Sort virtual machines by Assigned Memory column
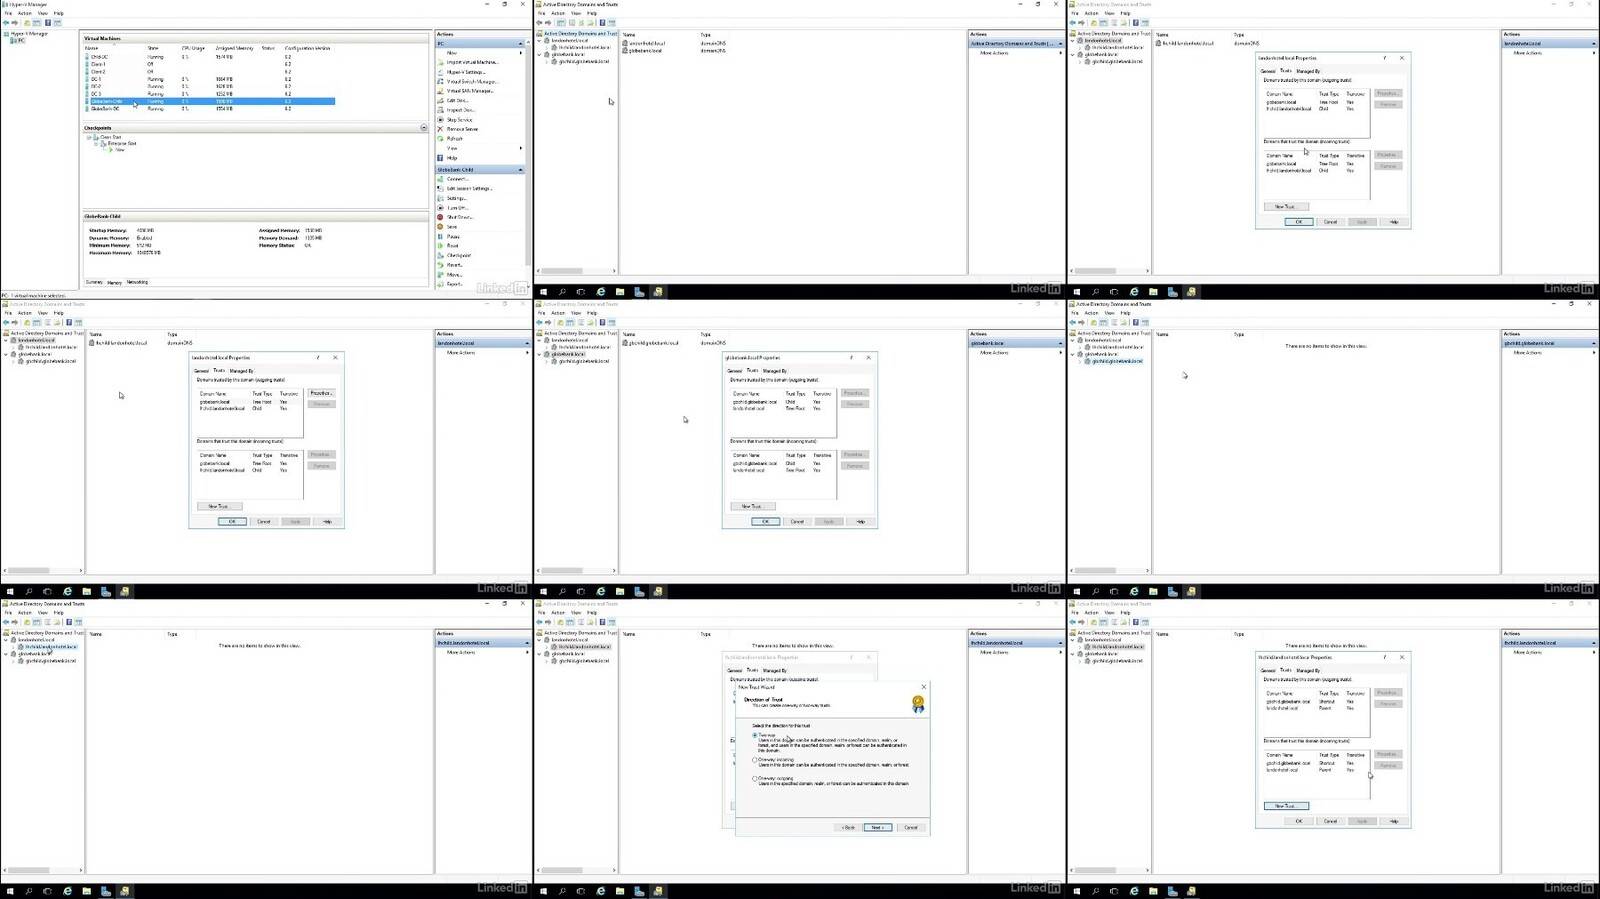The image size is (1600, 899). point(234,48)
